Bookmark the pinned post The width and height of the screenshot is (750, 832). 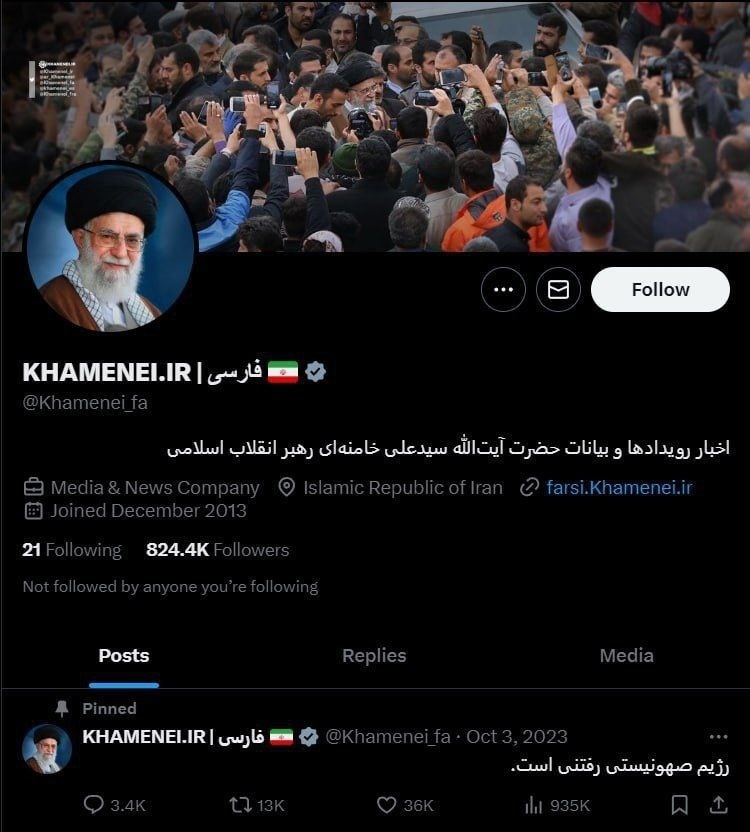(x=679, y=805)
